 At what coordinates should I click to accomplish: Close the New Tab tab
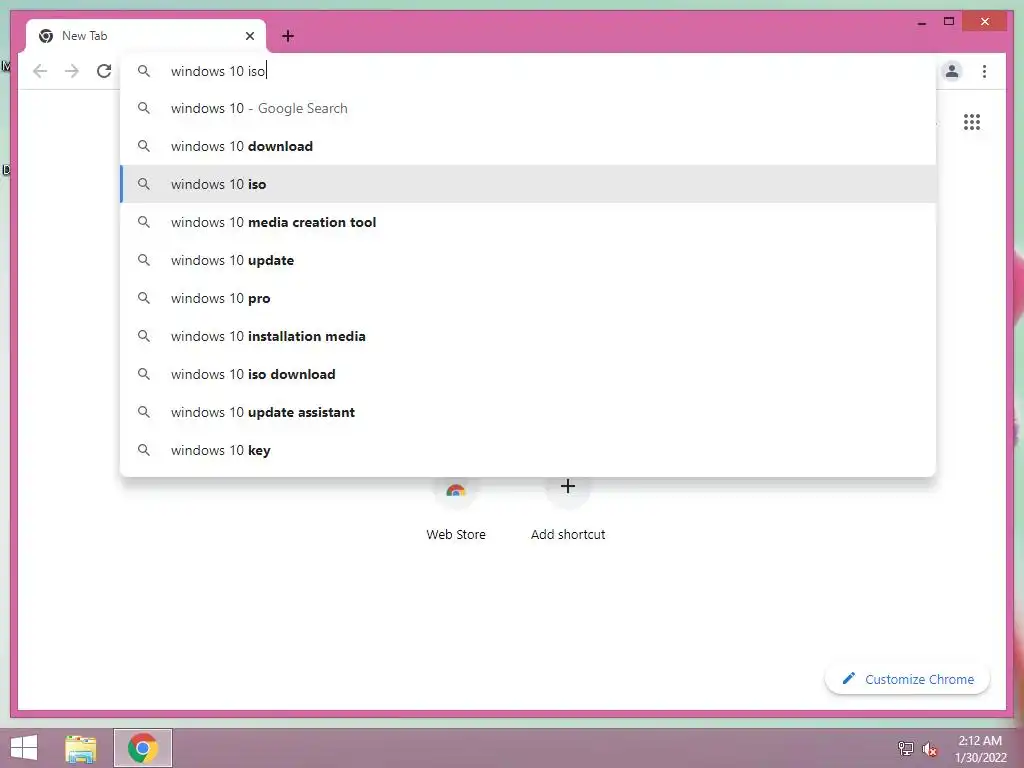coord(249,36)
